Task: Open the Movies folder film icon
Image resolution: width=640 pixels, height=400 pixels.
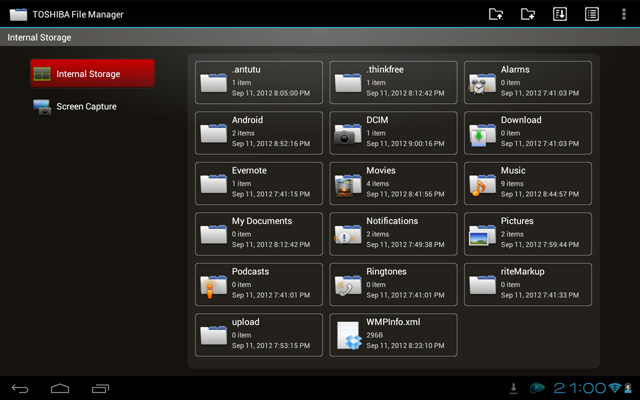Action: coord(348,185)
